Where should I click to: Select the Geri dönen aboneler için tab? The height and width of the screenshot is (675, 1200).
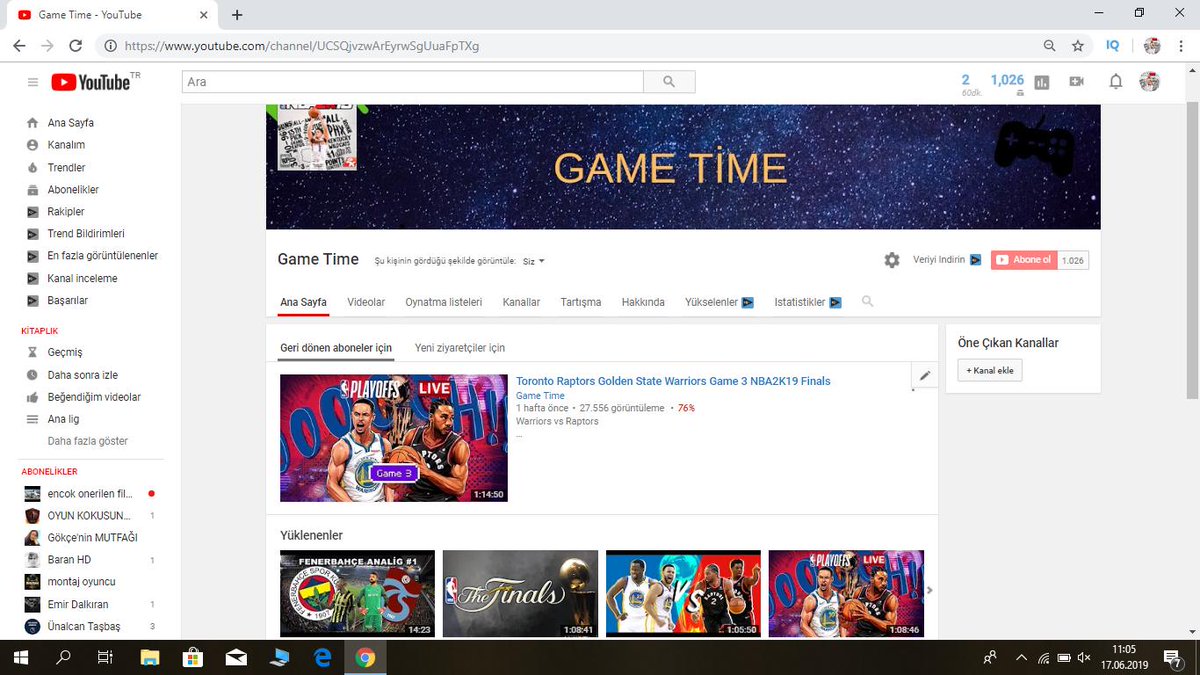(x=336, y=348)
